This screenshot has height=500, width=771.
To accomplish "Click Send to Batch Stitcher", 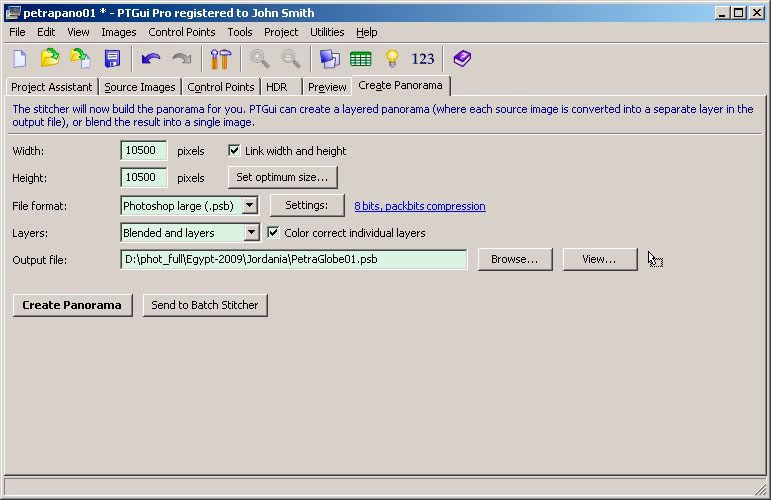I will [x=205, y=305].
